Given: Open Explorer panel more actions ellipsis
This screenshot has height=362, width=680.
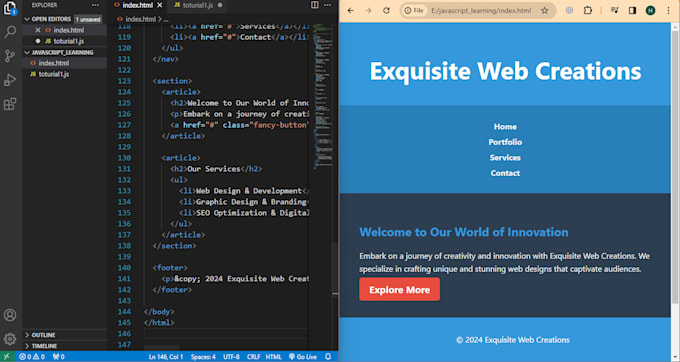Looking at the screenshot, I should pos(95,5).
